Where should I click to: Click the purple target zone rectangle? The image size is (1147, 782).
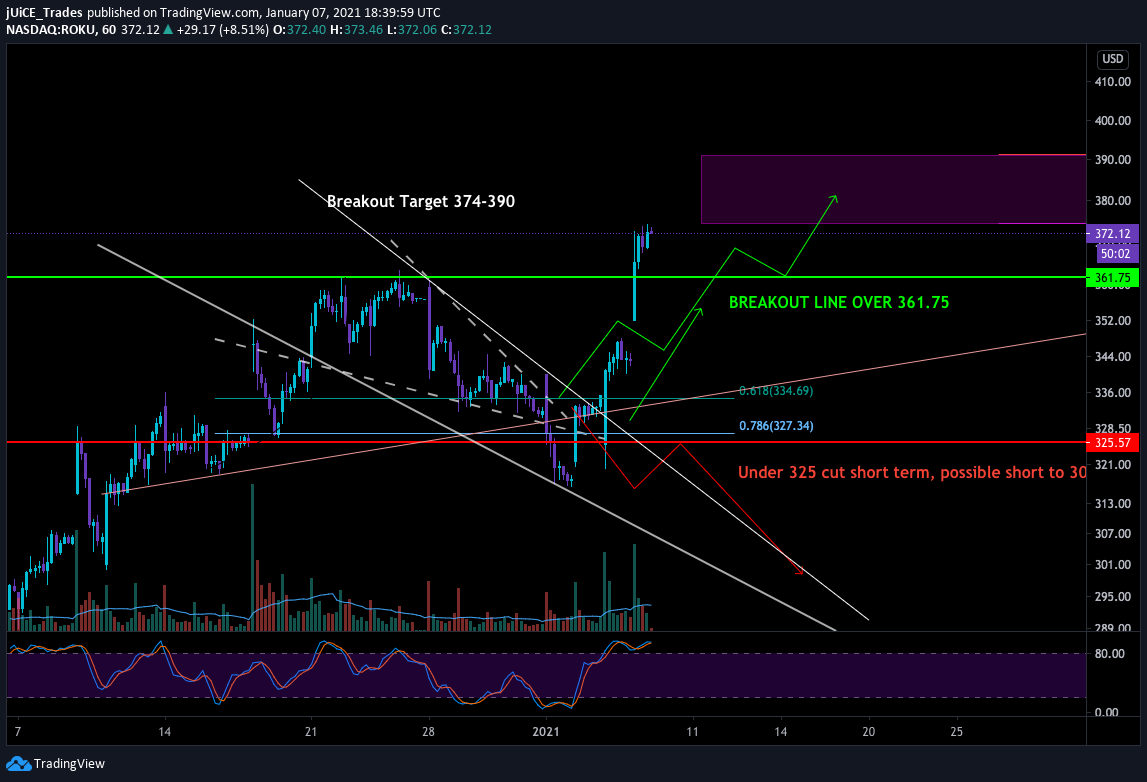tap(893, 189)
